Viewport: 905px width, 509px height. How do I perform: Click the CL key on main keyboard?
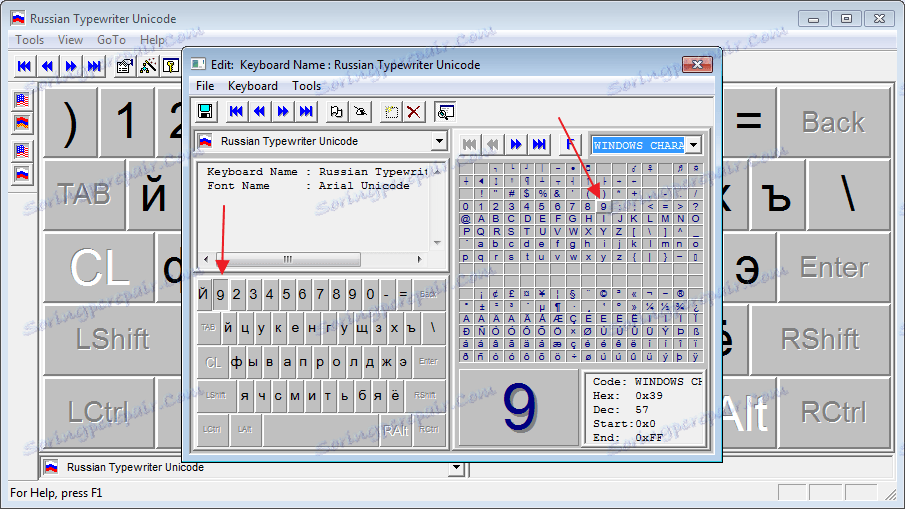[99, 267]
